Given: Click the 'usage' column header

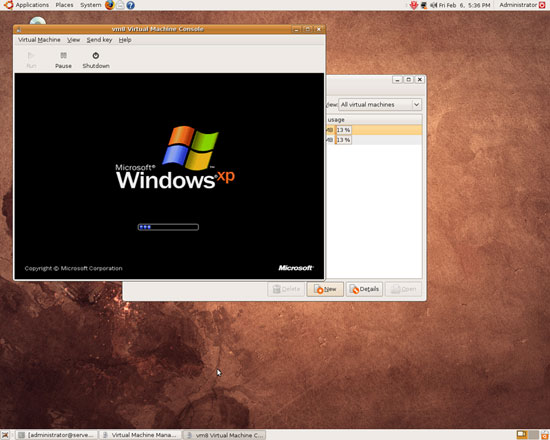Looking at the screenshot, I should point(374,120).
